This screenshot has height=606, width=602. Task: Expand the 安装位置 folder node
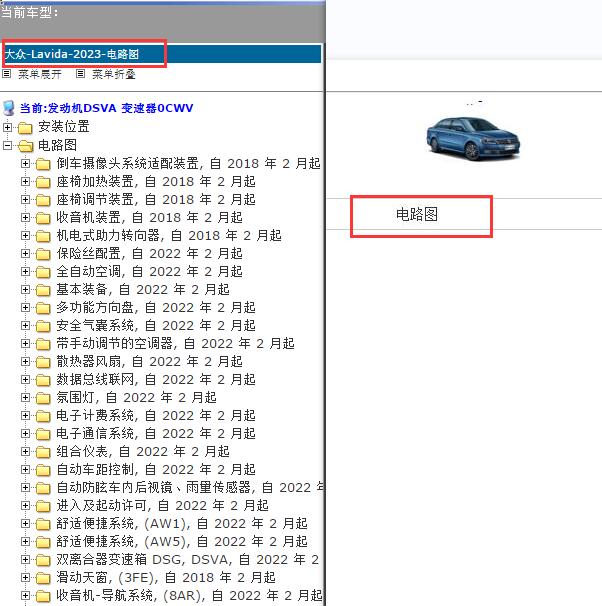[7, 127]
